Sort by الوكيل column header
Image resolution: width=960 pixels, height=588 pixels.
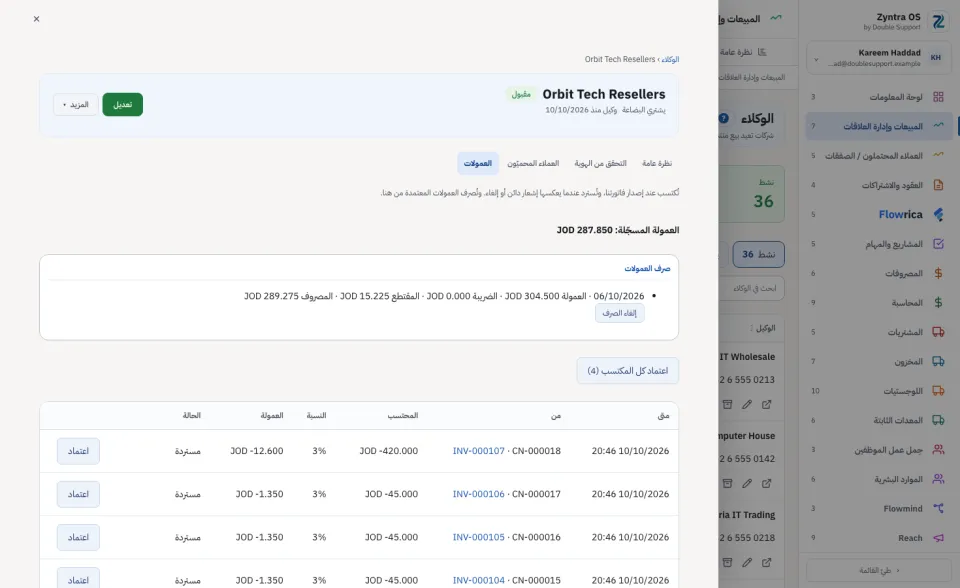click(763, 328)
